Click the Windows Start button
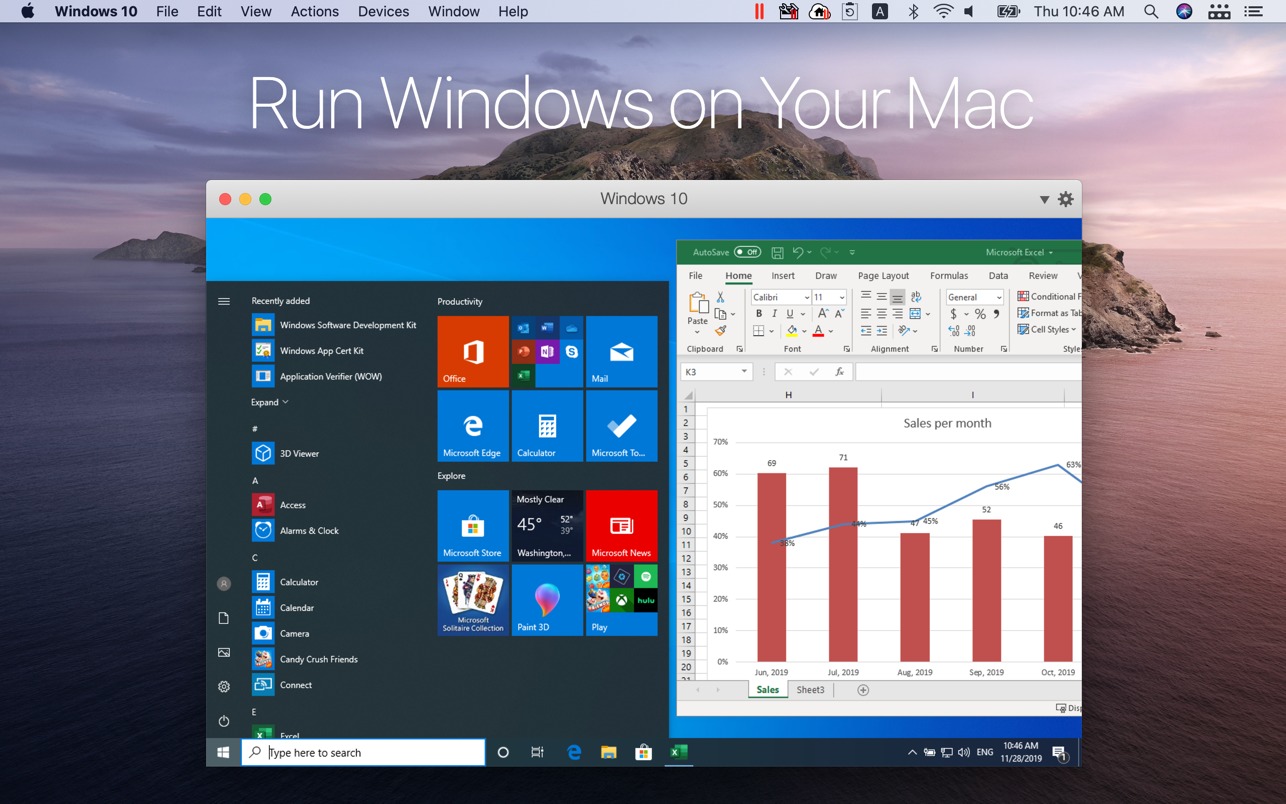 [x=223, y=752]
